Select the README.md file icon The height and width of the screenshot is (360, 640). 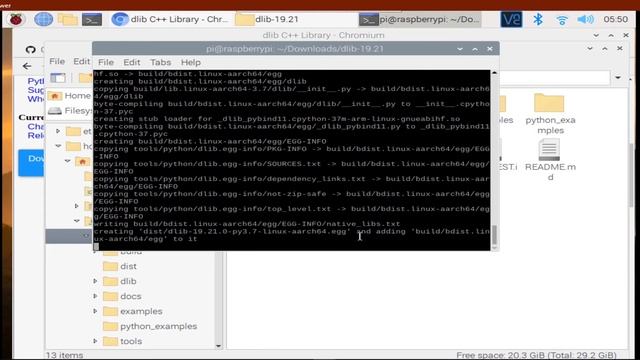[x=549, y=160]
